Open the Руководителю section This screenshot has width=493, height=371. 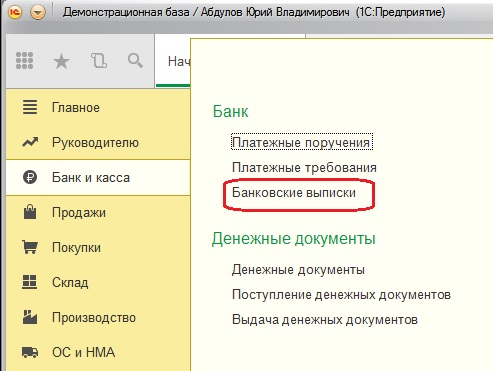(98, 142)
